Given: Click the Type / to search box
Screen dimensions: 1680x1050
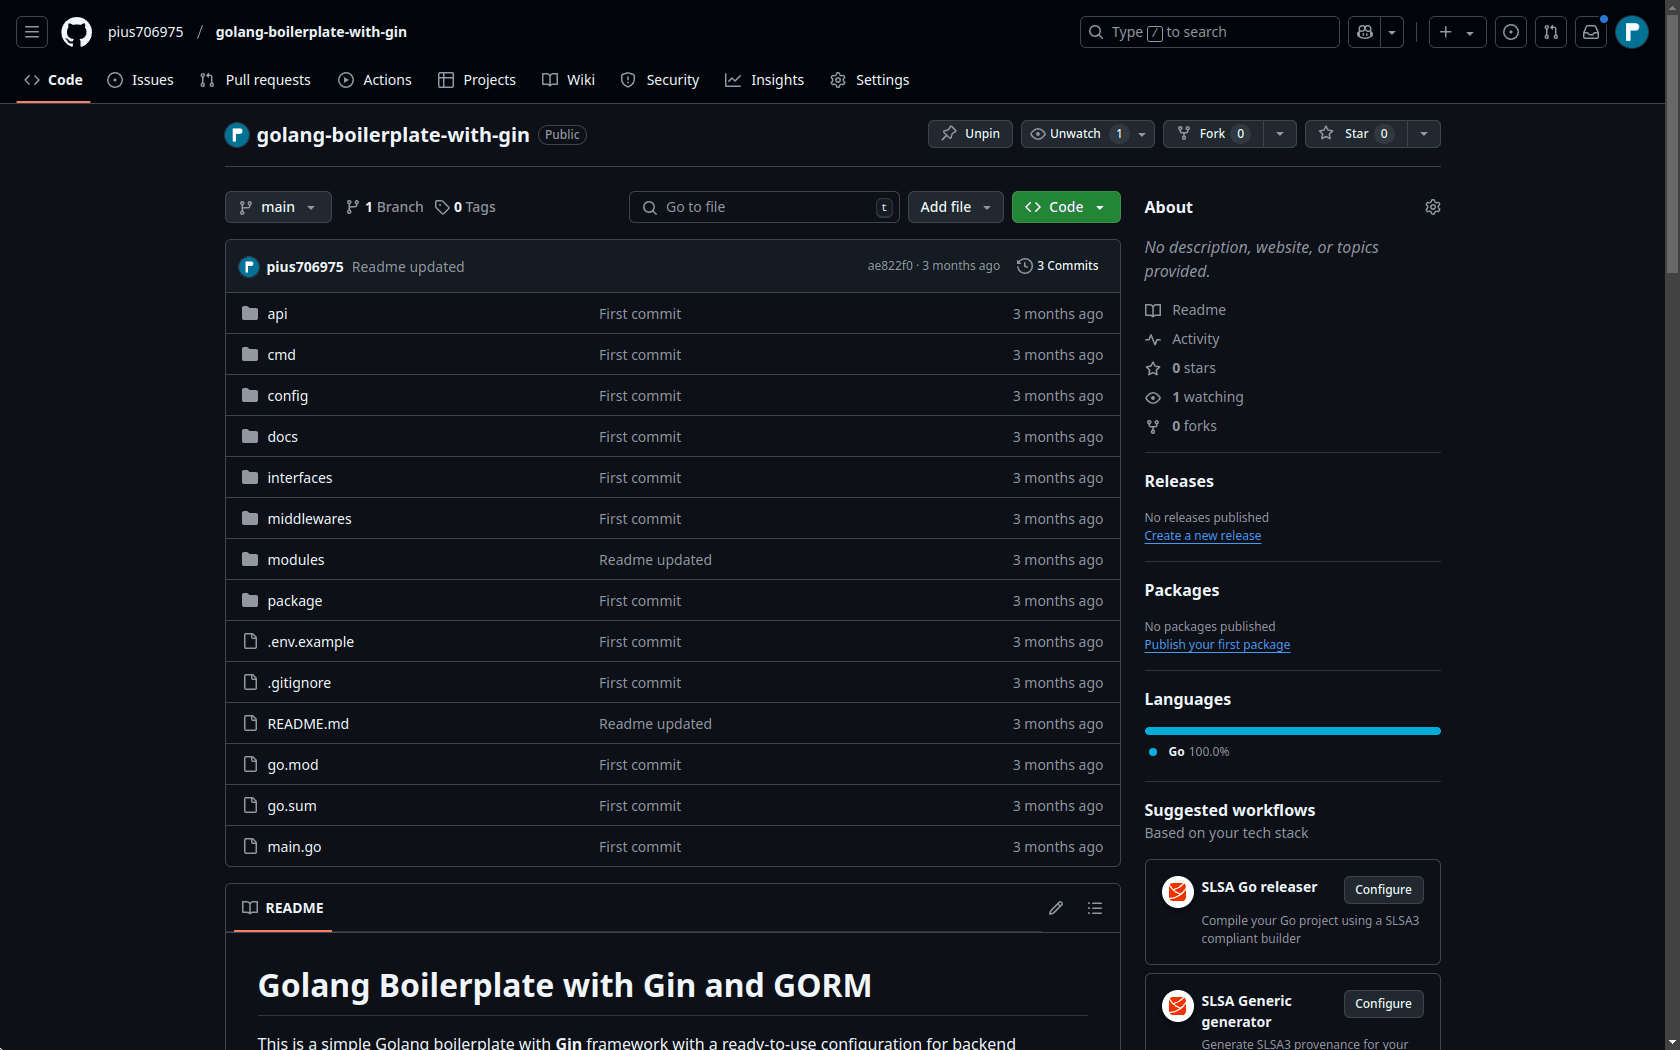Looking at the screenshot, I should [x=1209, y=32].
